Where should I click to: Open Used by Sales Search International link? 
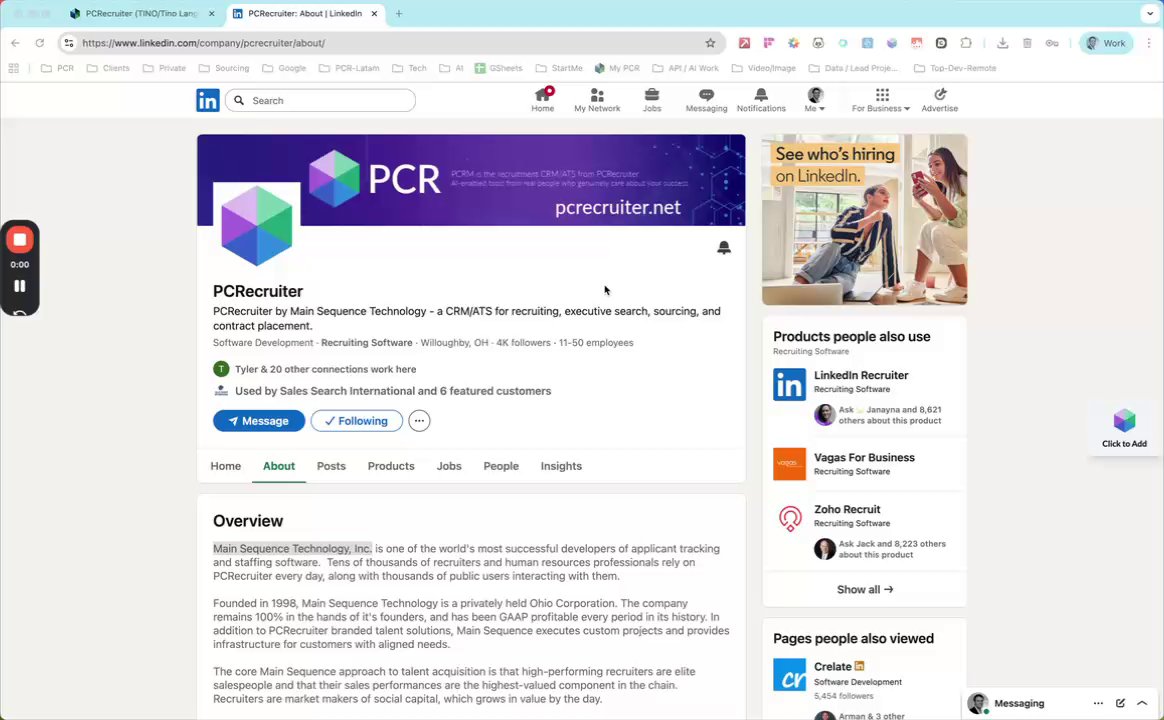393,391
